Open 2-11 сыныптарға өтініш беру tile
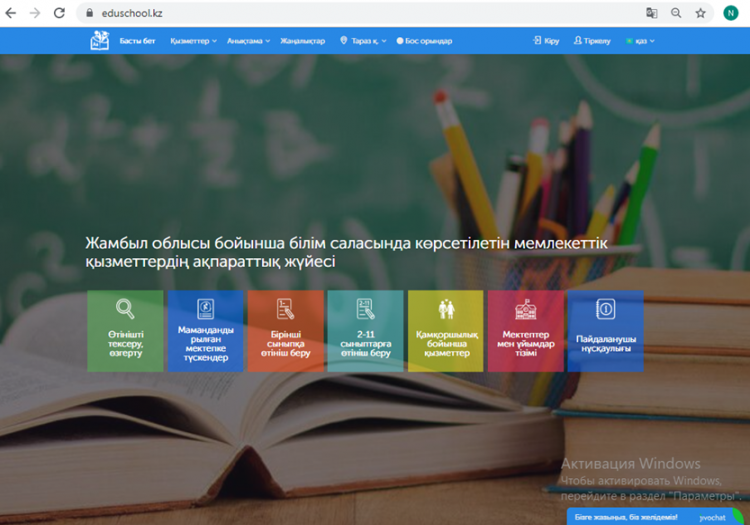 tap(365, 331)
